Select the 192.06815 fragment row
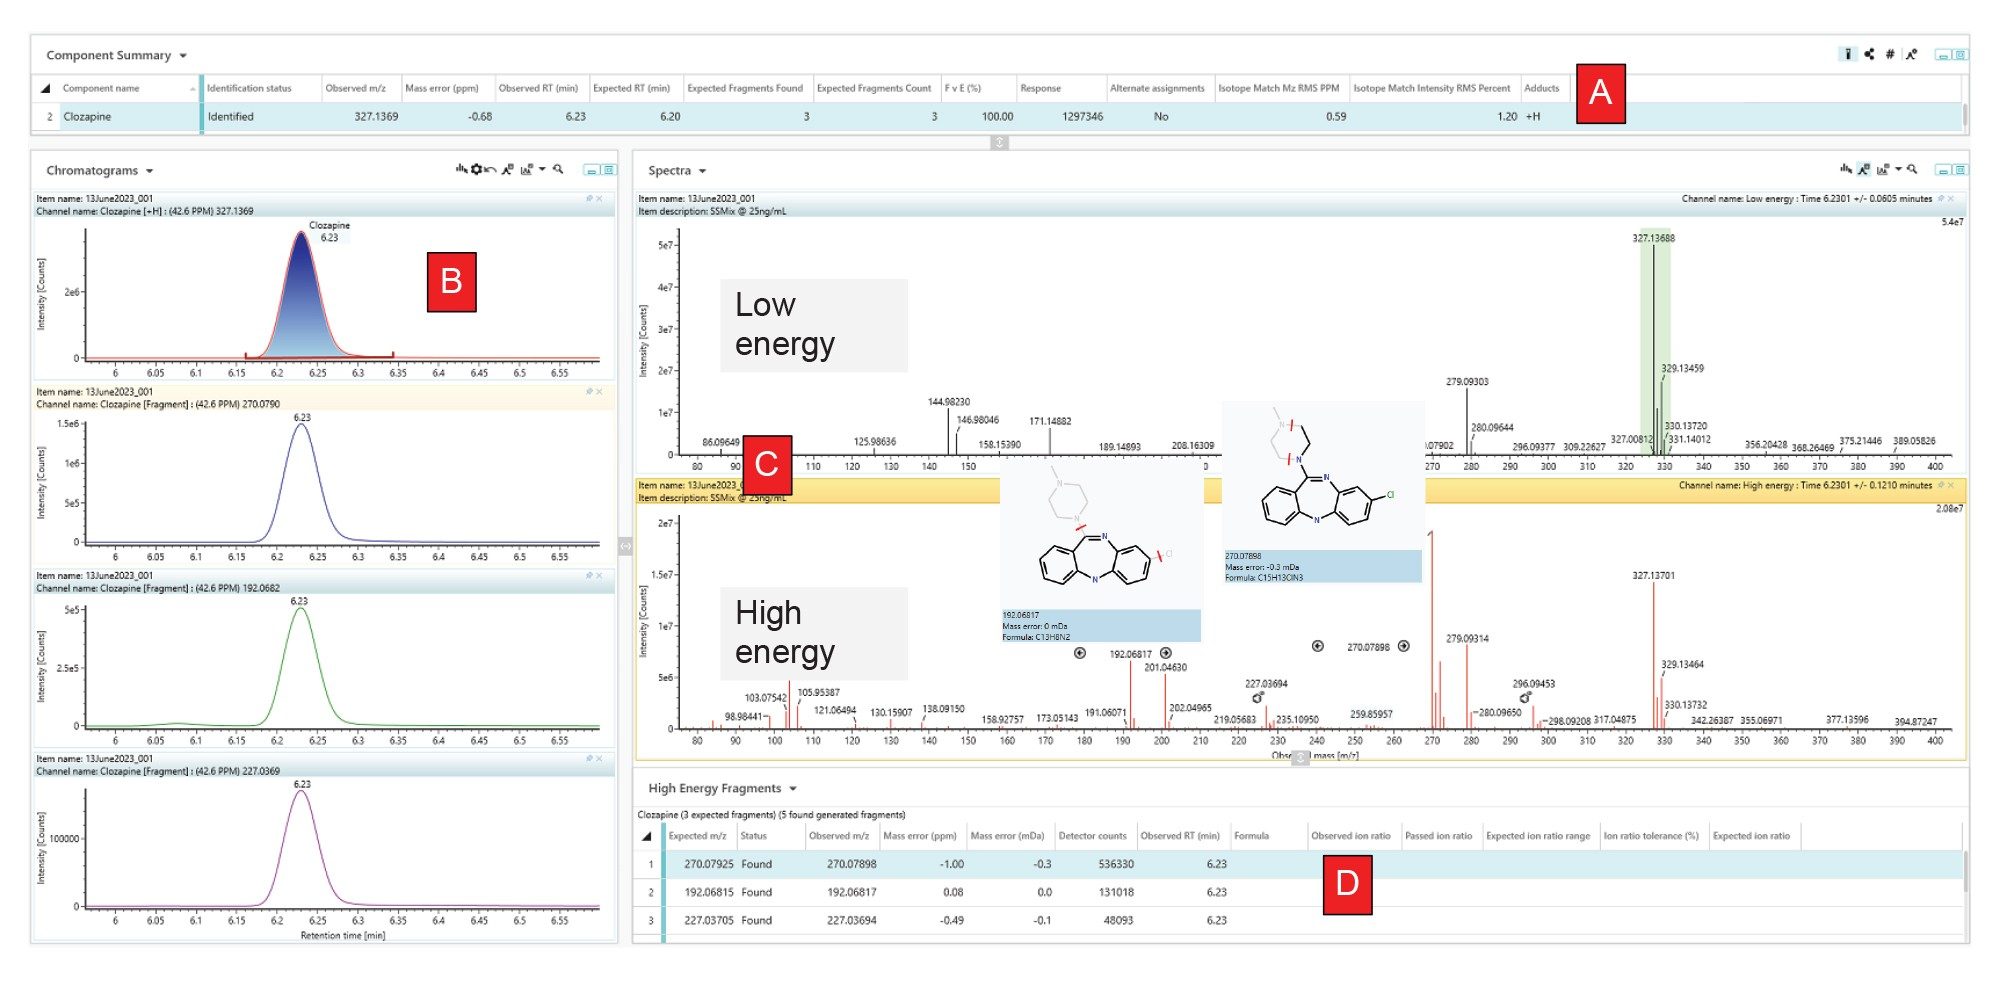 pyautogui.click(x=708, y=892)
